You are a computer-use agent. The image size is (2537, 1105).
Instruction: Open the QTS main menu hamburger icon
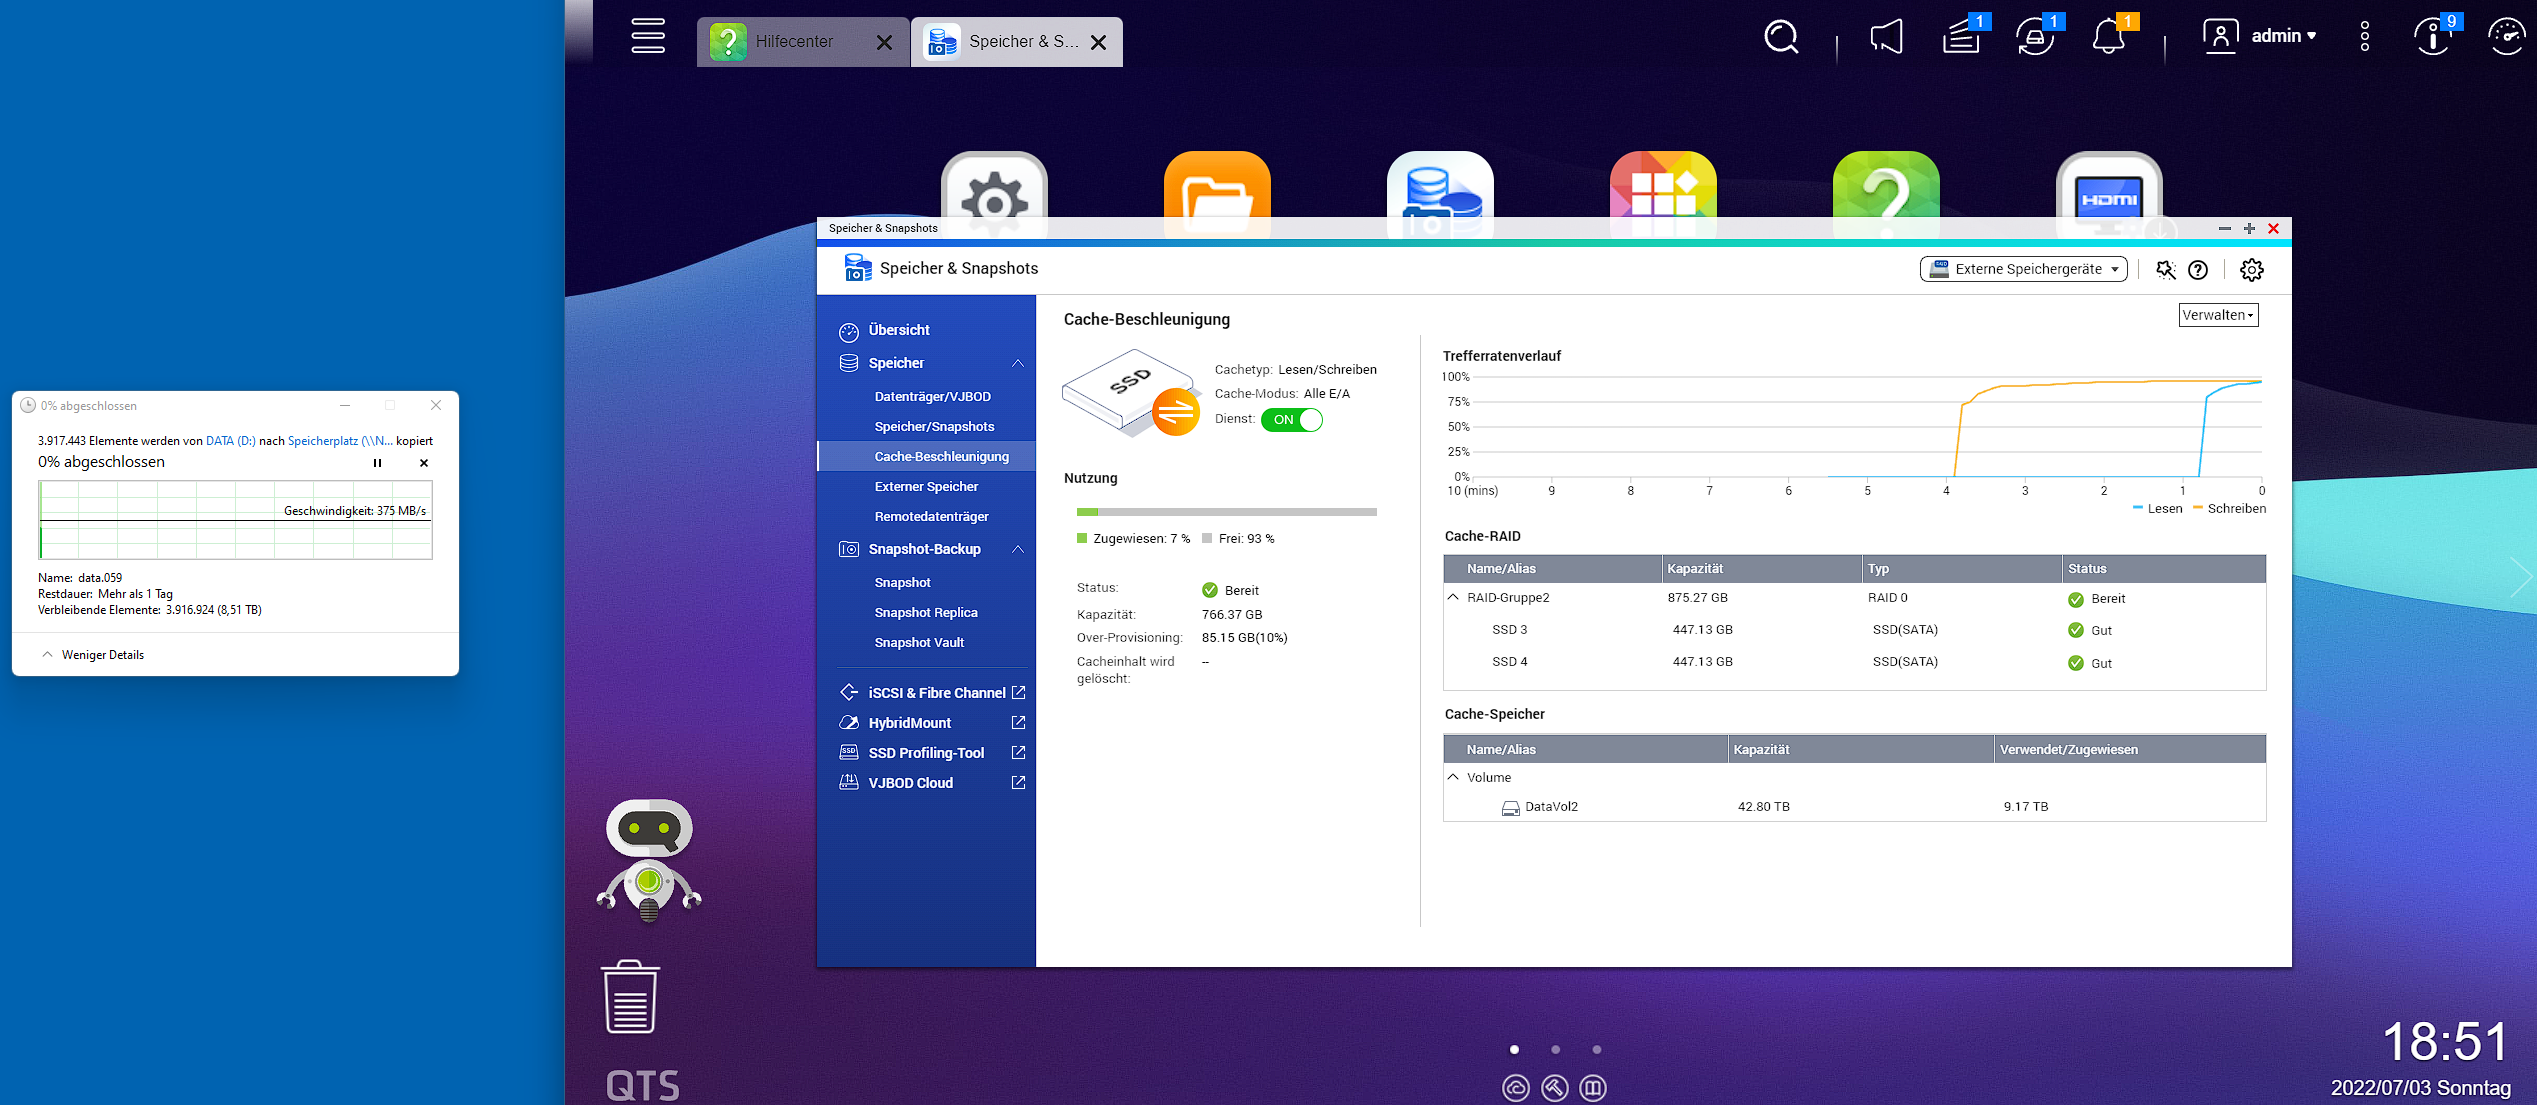pos(647,37)
